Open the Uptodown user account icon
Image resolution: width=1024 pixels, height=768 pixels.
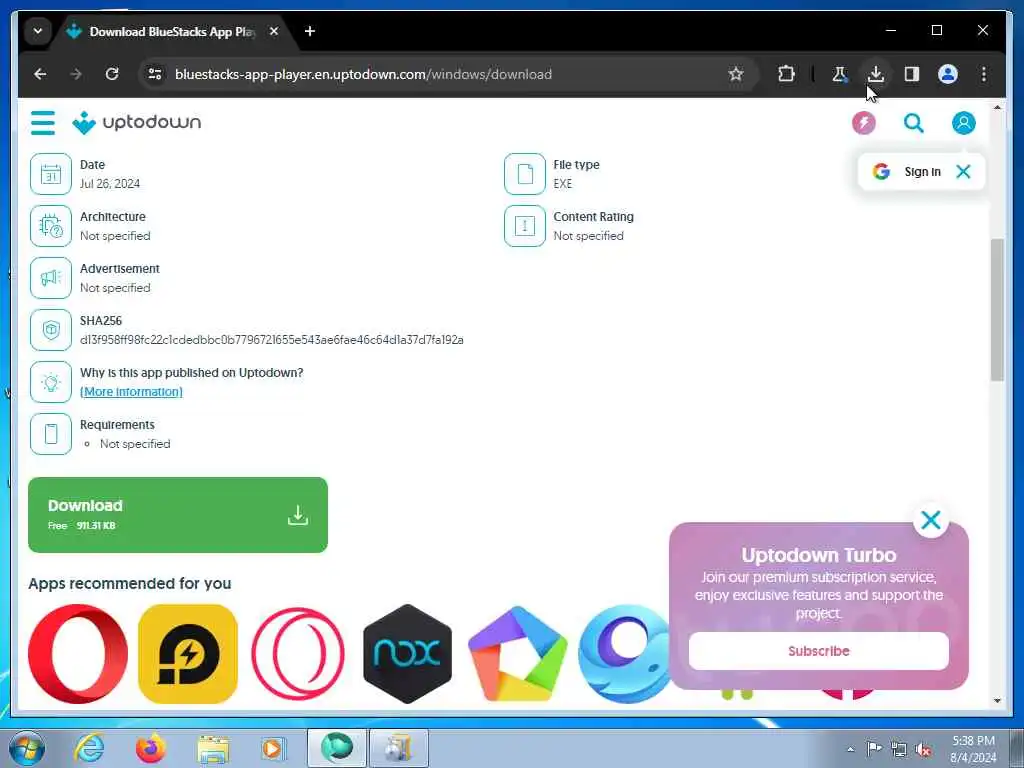click(963, 123)
